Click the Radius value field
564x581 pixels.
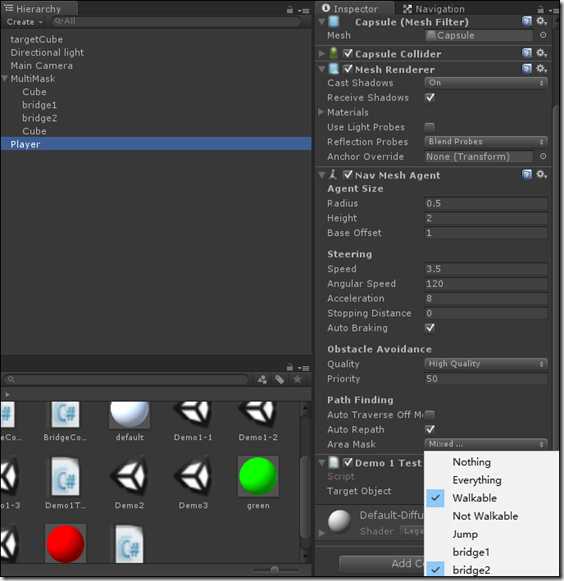(486, 203)
